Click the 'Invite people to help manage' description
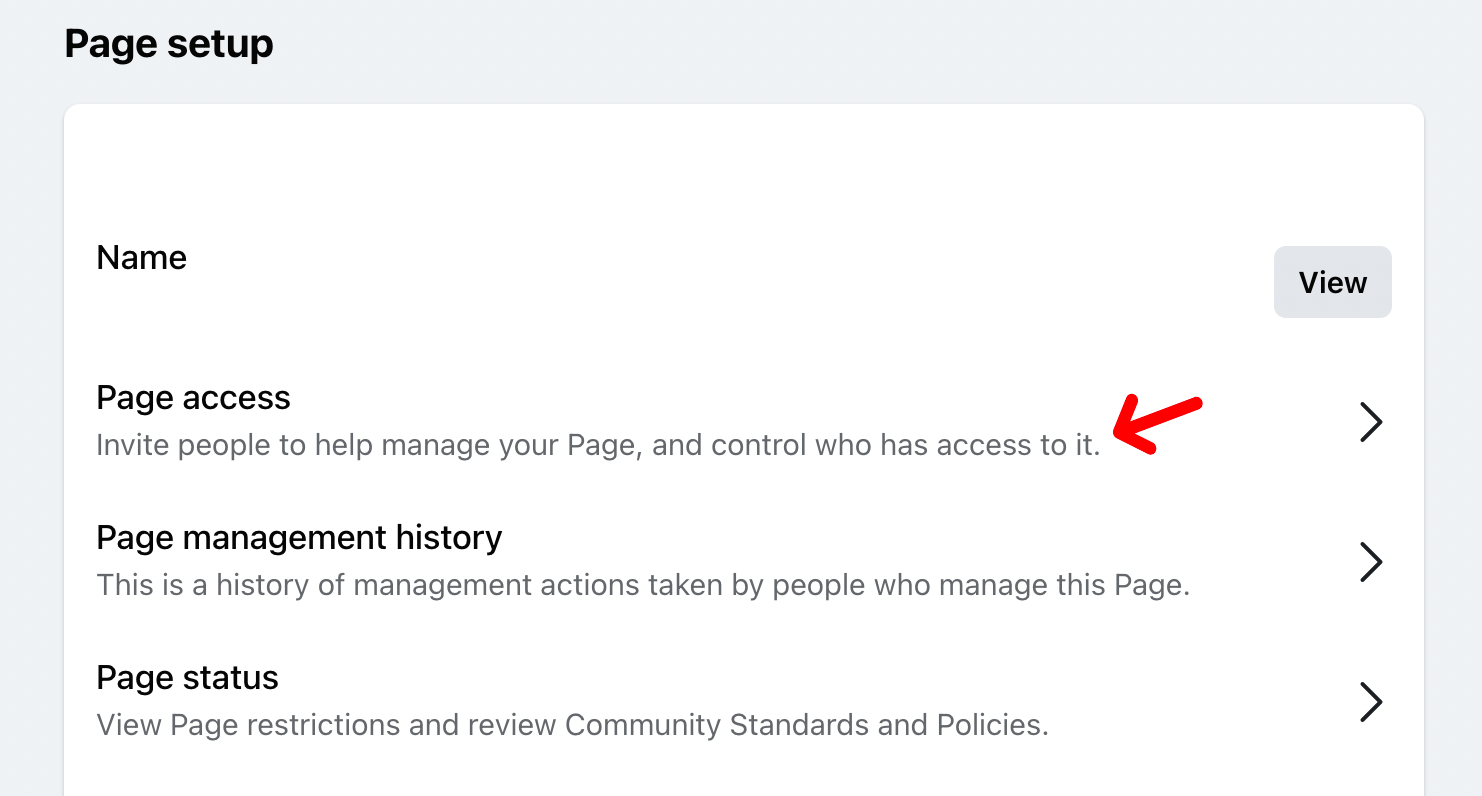1482x796 pixels. [x=598, y=445]
